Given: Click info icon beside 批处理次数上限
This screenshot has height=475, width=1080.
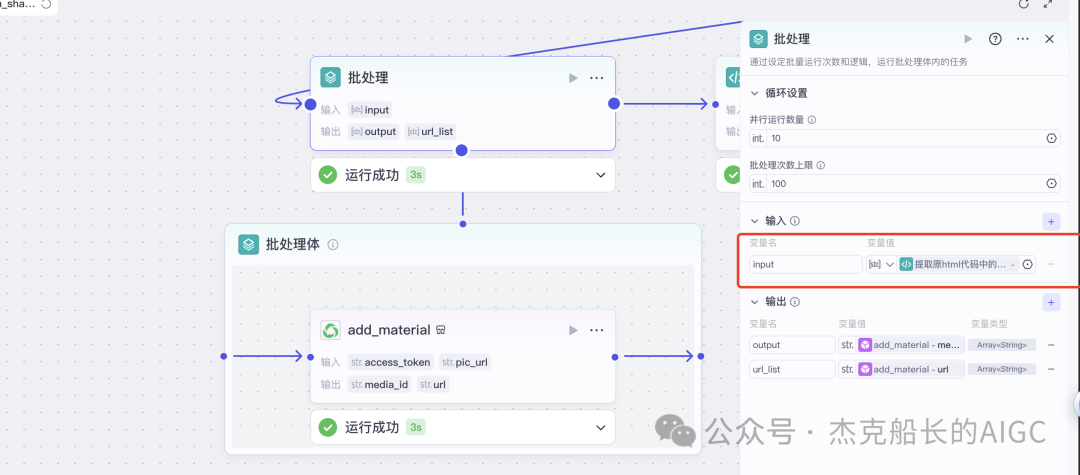Looking at the screenshot, I should (820, 165).
